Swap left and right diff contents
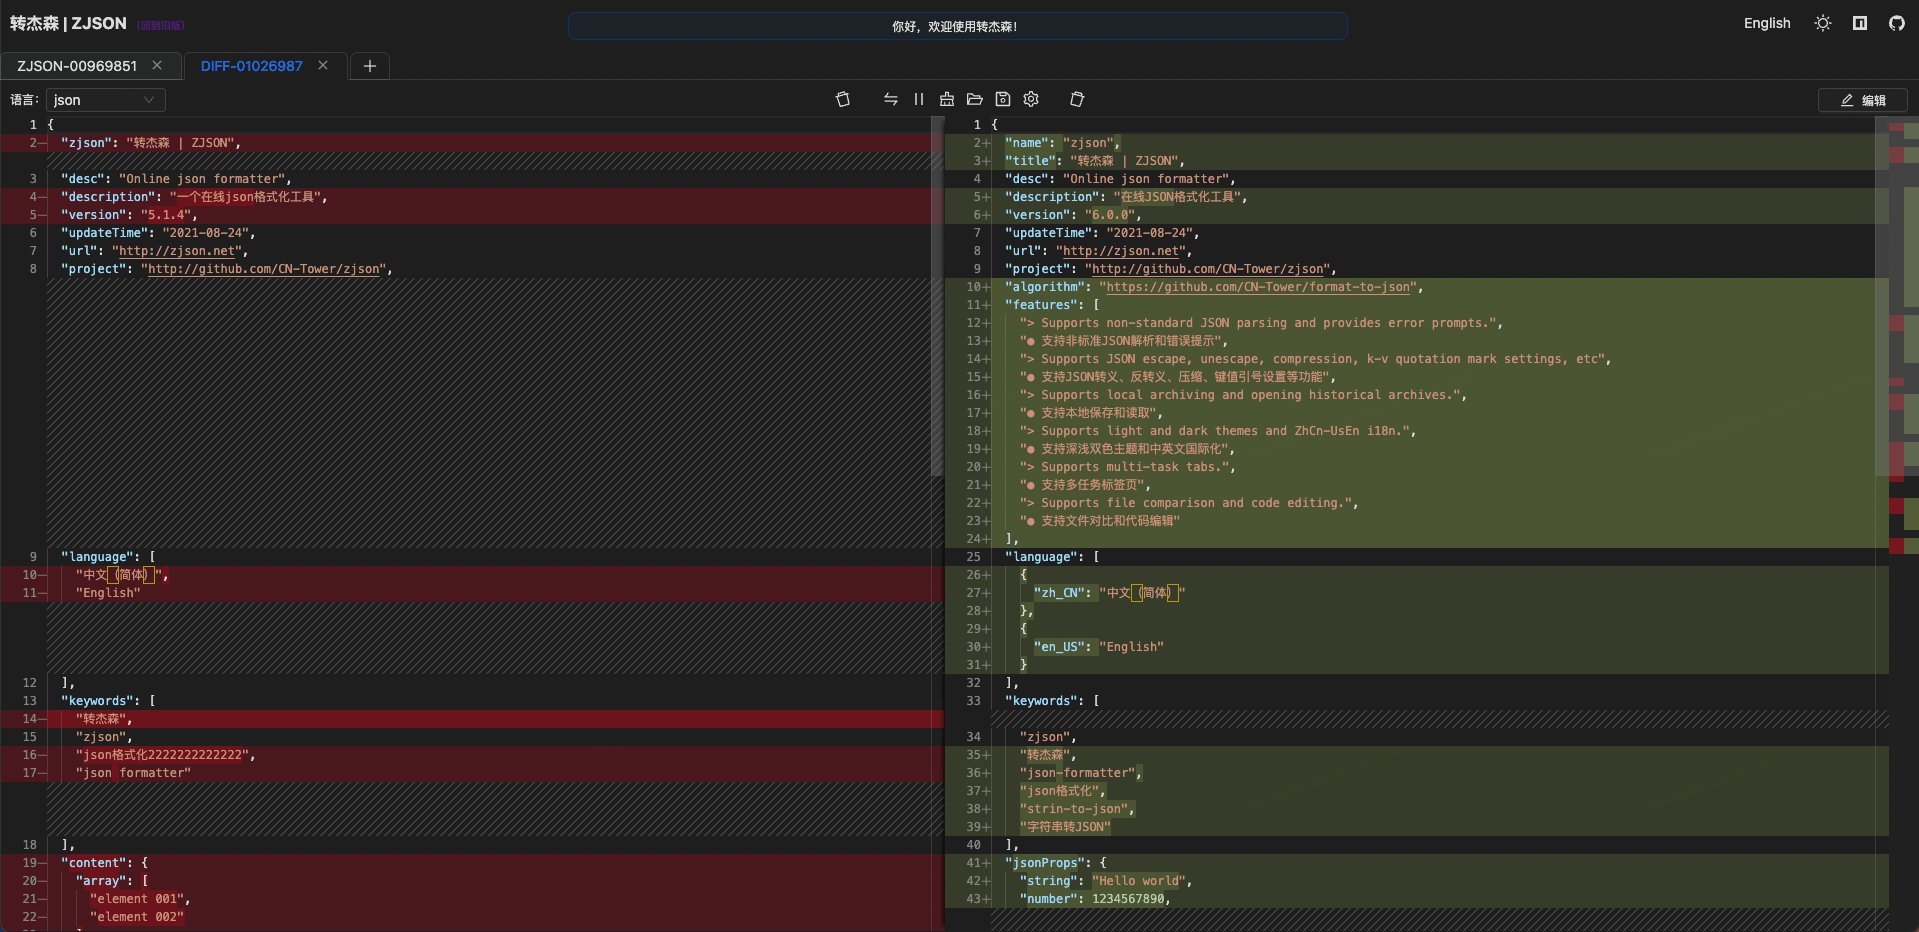The height and width of the screenshot is (932, 1919). 890,99
